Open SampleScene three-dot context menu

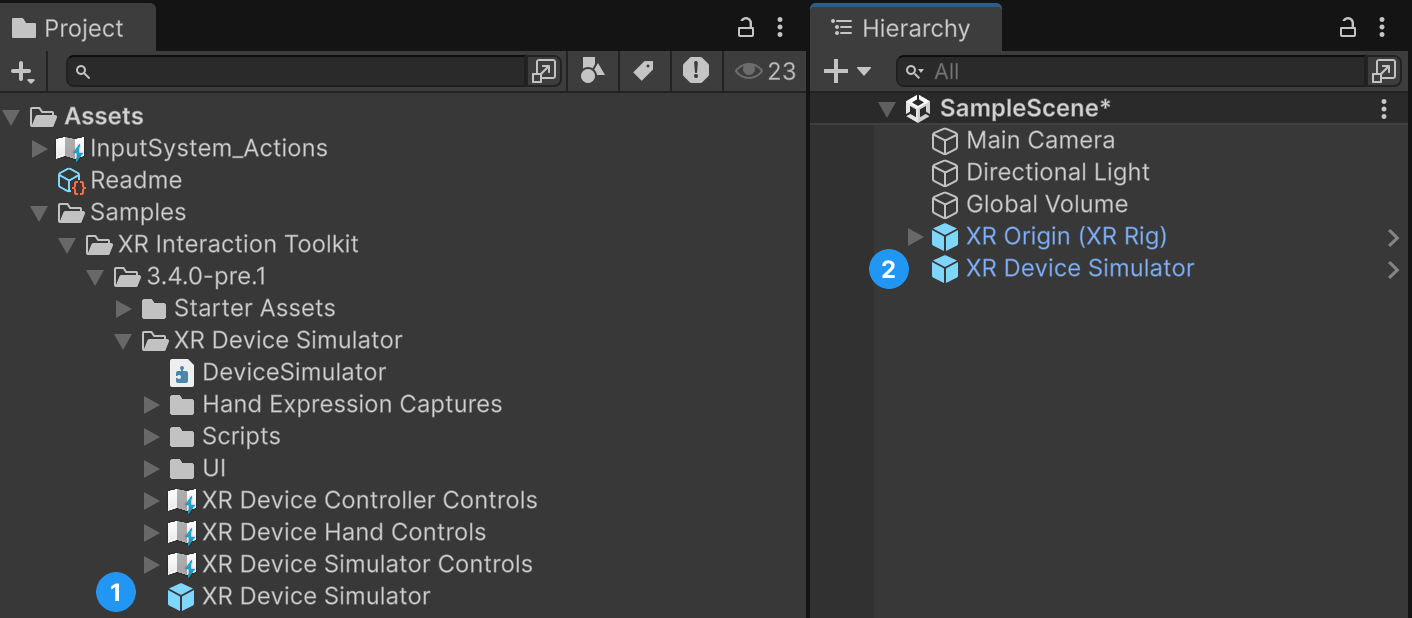[1384, 108]
